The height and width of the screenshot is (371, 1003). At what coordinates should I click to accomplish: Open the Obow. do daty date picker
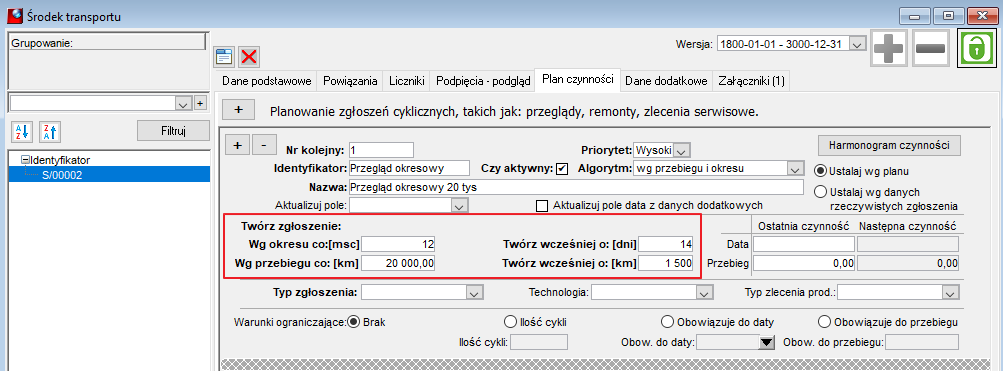click(766, 342)
